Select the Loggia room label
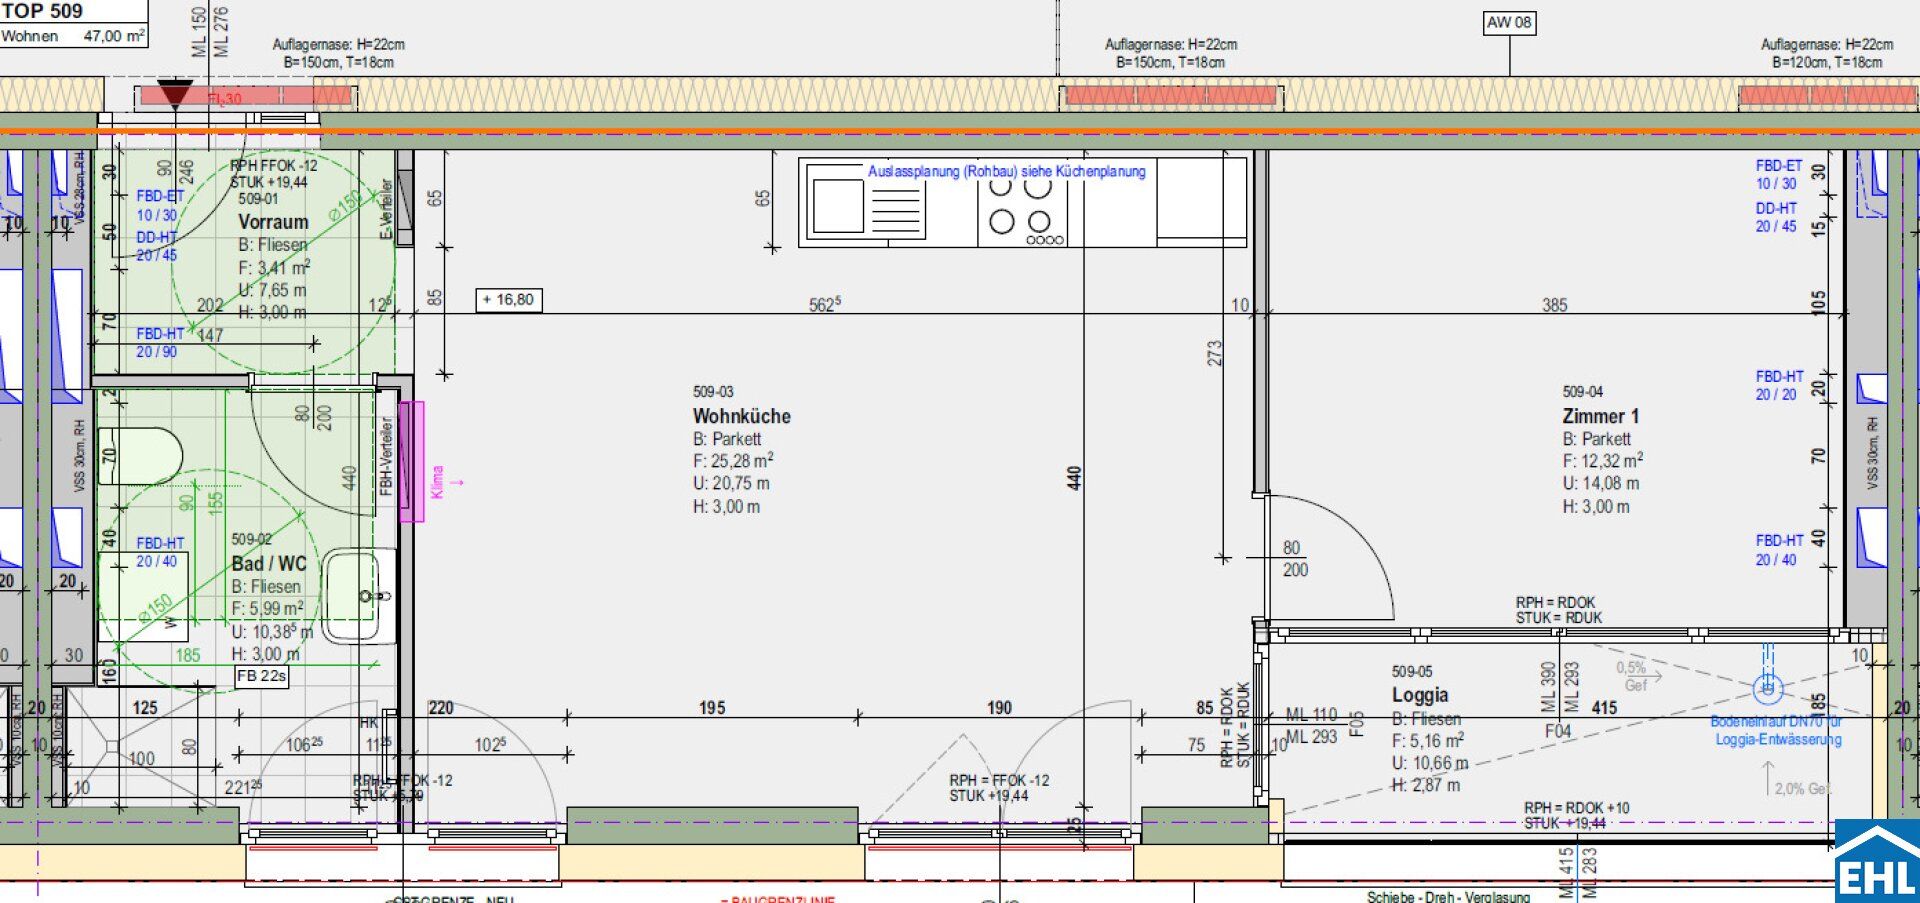This screenshot has height=903, width=1920. tap(1419, 695)
